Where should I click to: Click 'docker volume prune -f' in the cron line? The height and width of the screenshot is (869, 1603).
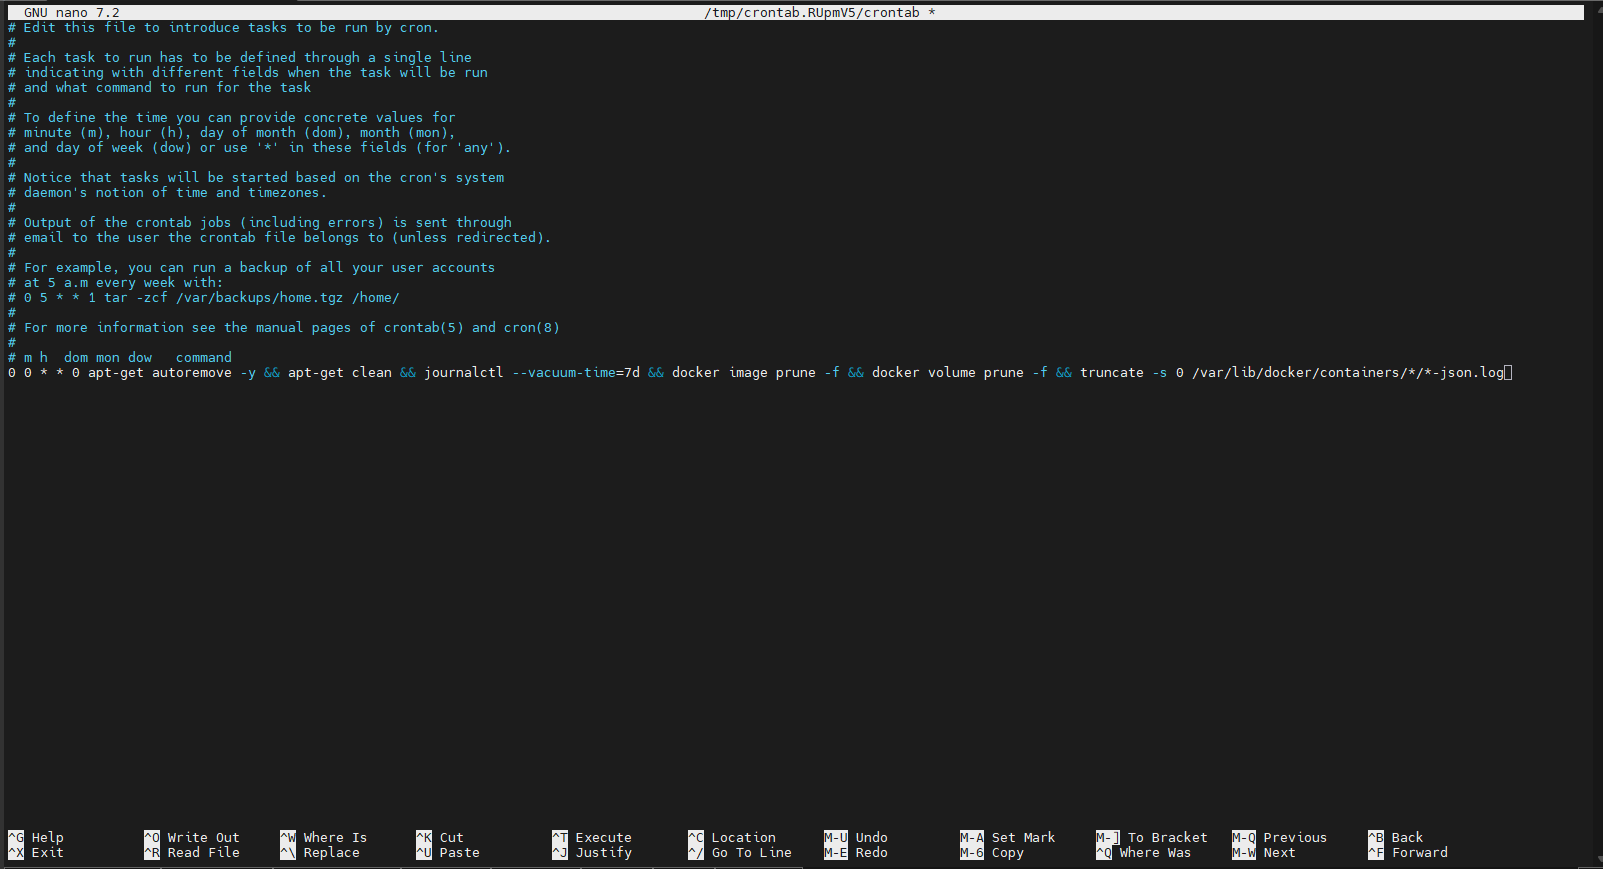pos(960,373)
